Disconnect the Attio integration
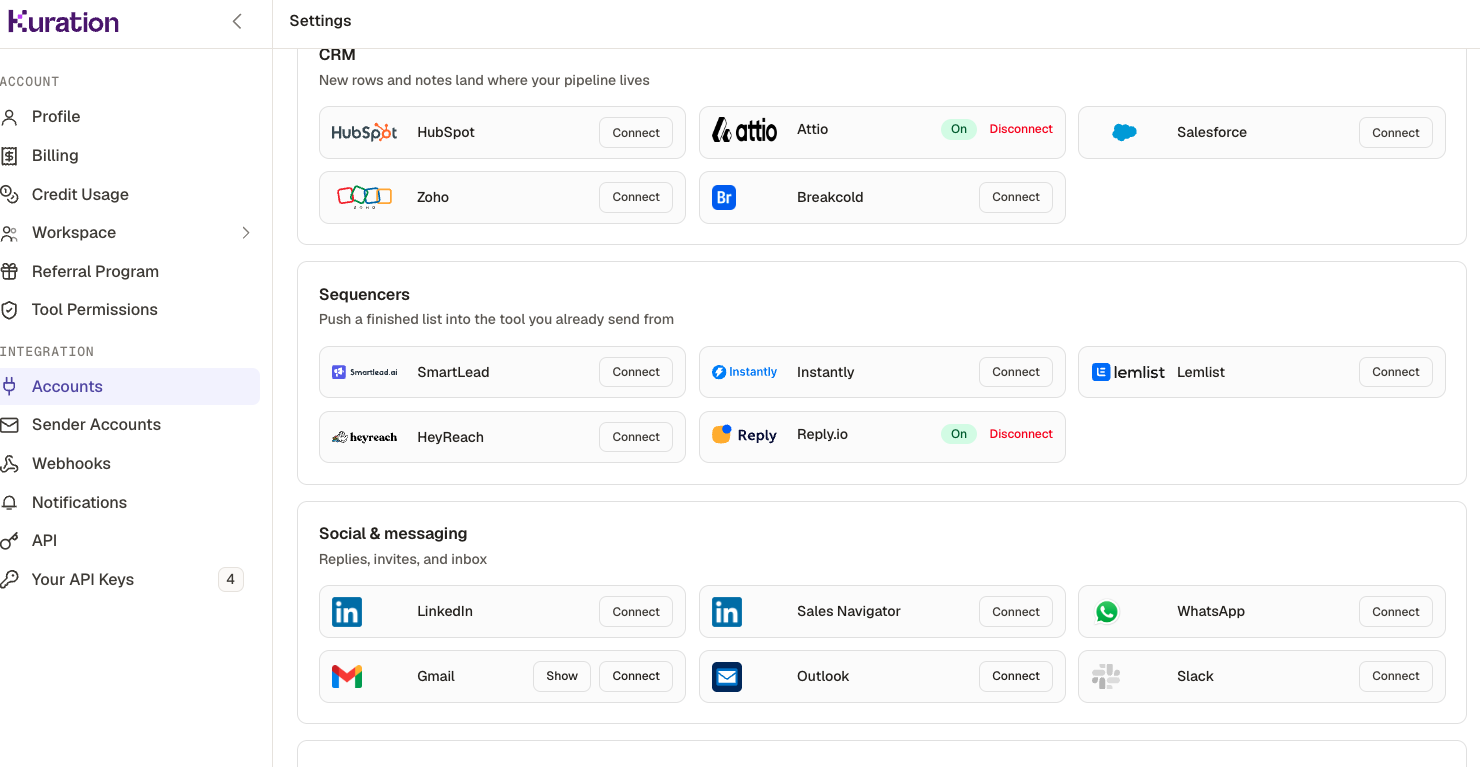The width and height of the screenshot is (1480, 767). (x=1021, y=129)
